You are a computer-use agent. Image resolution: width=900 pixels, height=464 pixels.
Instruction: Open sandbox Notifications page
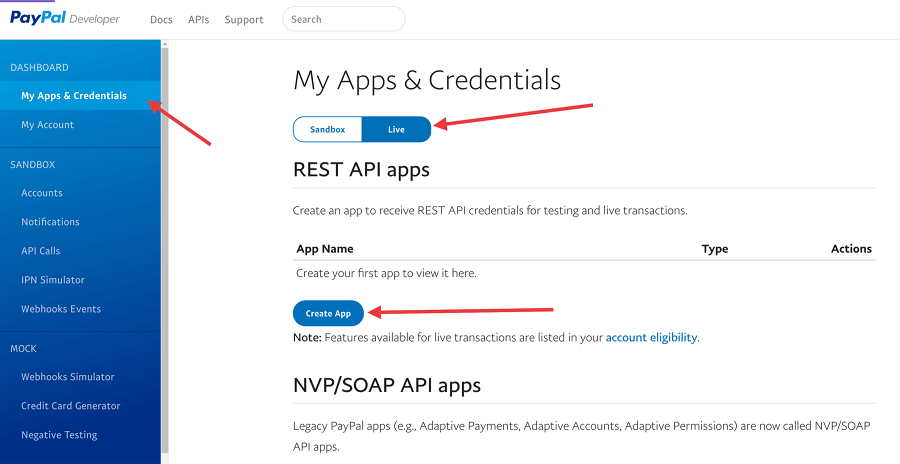tap(50, 222)
